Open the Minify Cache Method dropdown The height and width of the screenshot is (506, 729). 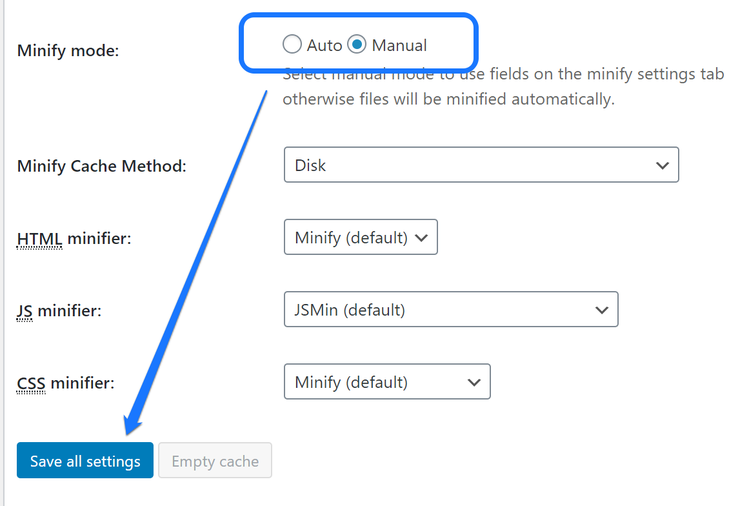click(x=481, y=165)
